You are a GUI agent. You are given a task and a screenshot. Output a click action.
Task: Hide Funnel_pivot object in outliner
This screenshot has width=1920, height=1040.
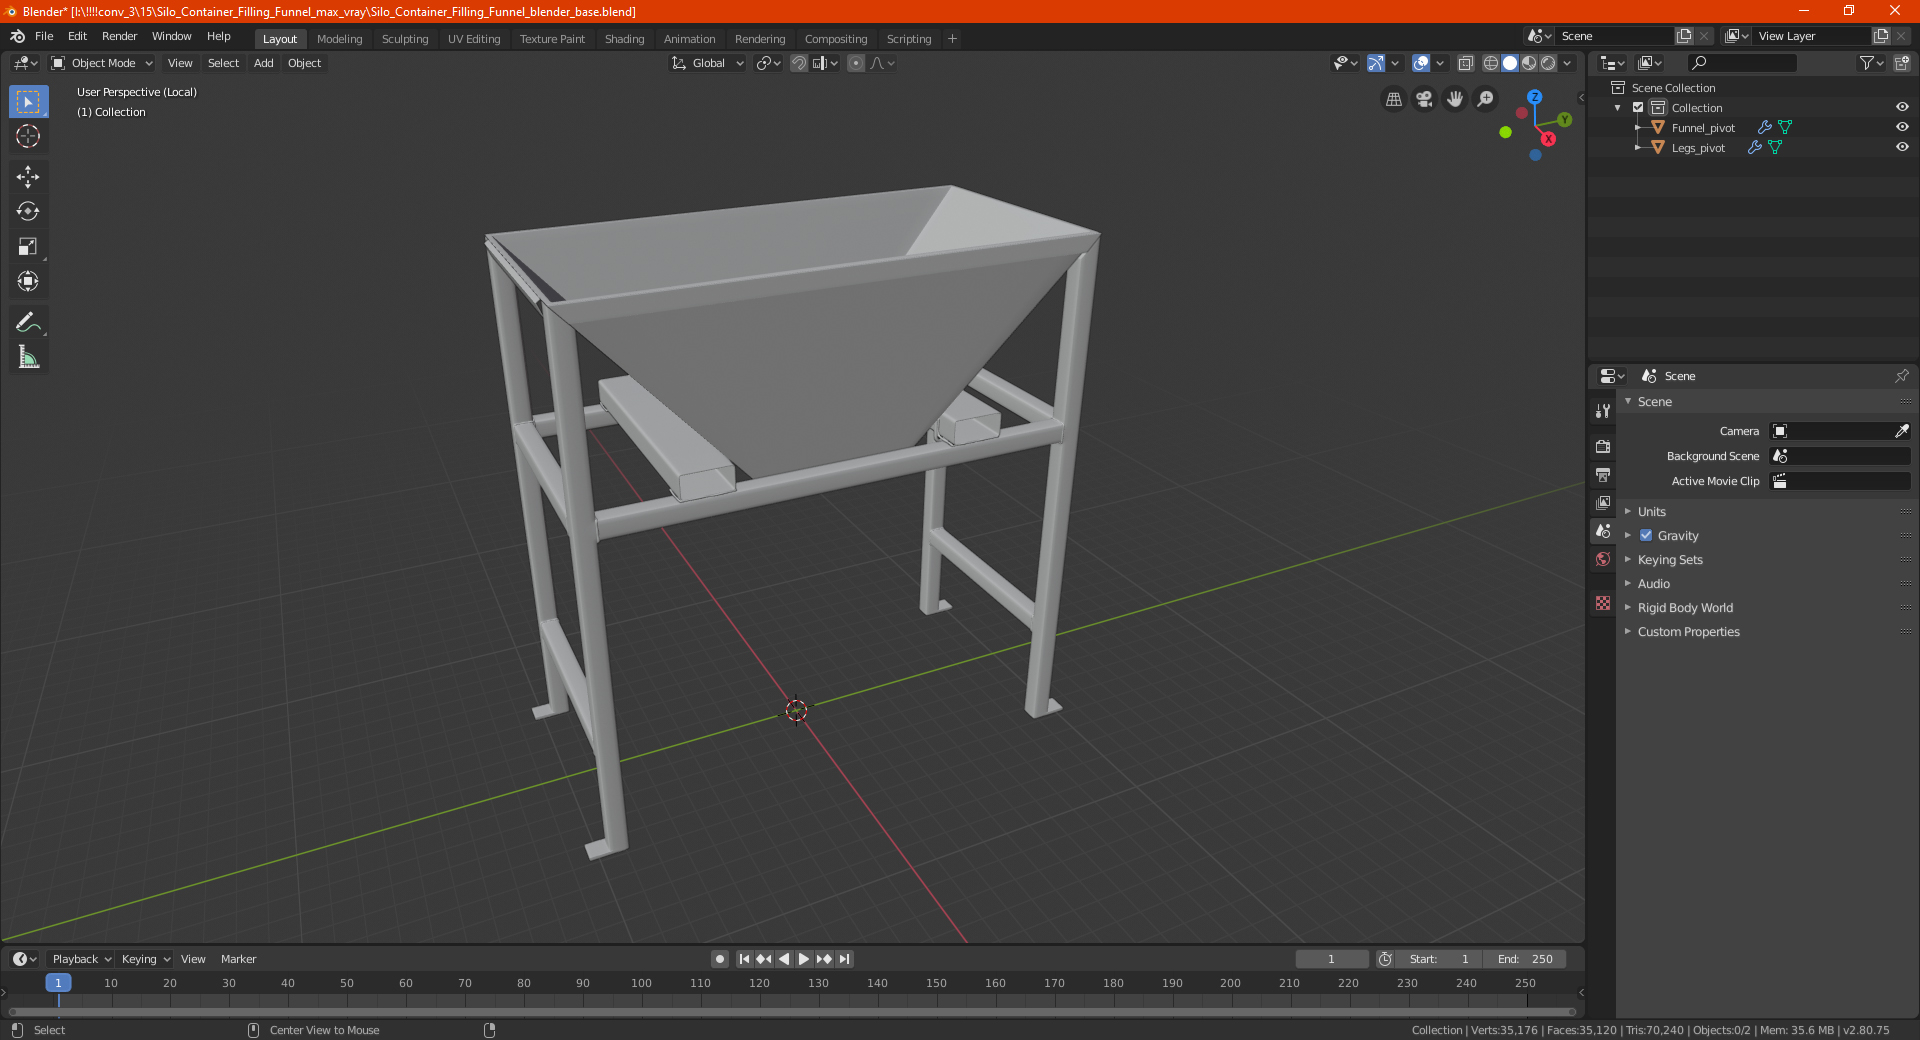pos(1902,127)
